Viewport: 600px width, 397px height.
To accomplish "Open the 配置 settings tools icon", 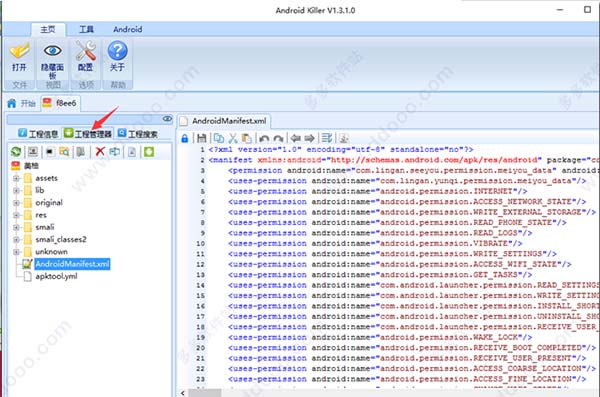I will pyautogui.click(x=85, y=51).
